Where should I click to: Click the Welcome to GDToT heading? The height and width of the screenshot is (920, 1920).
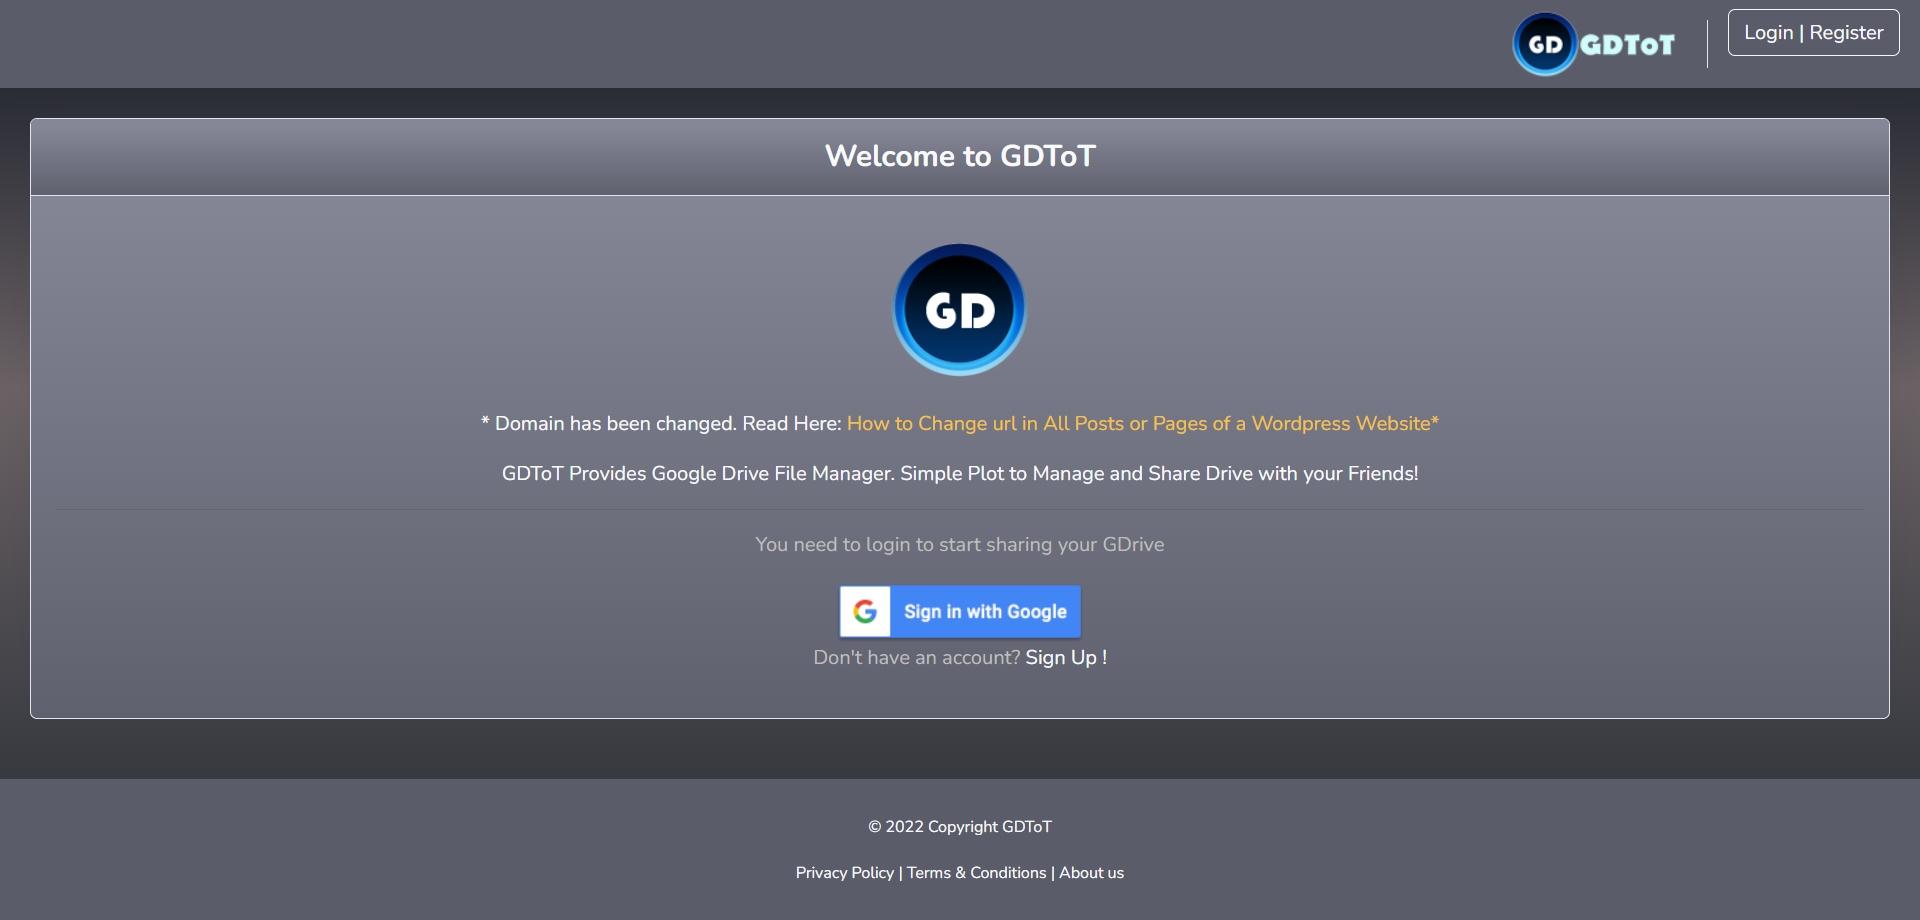(x=960, y=156)
